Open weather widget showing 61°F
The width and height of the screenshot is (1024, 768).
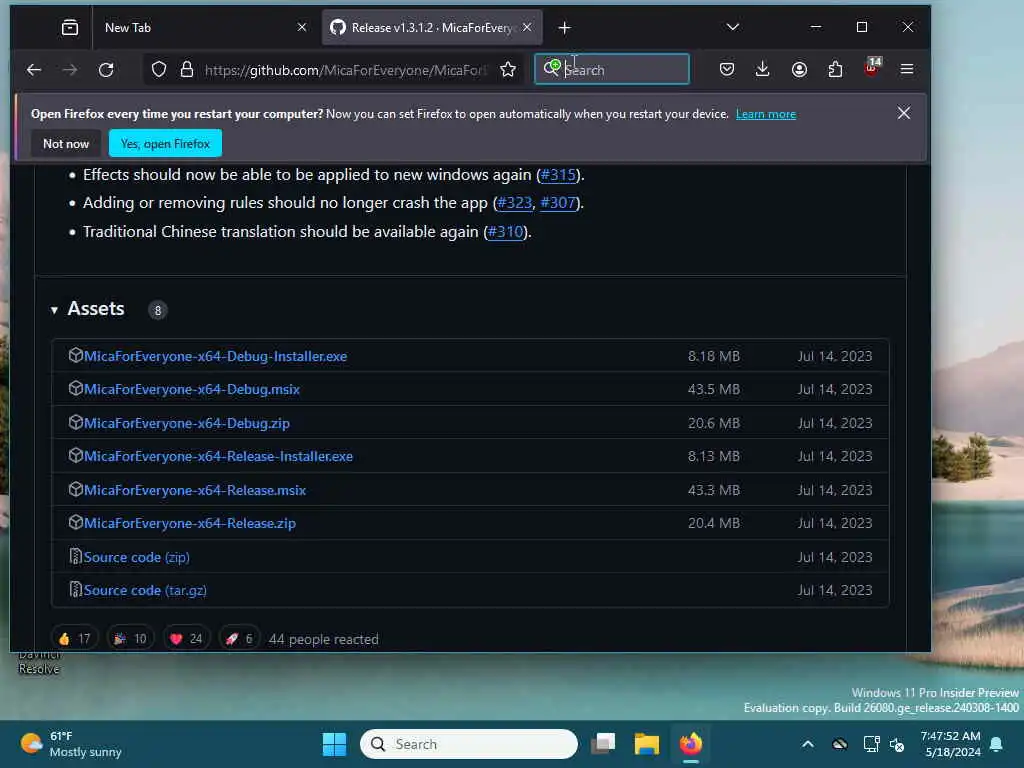click(x=71, y=744)
